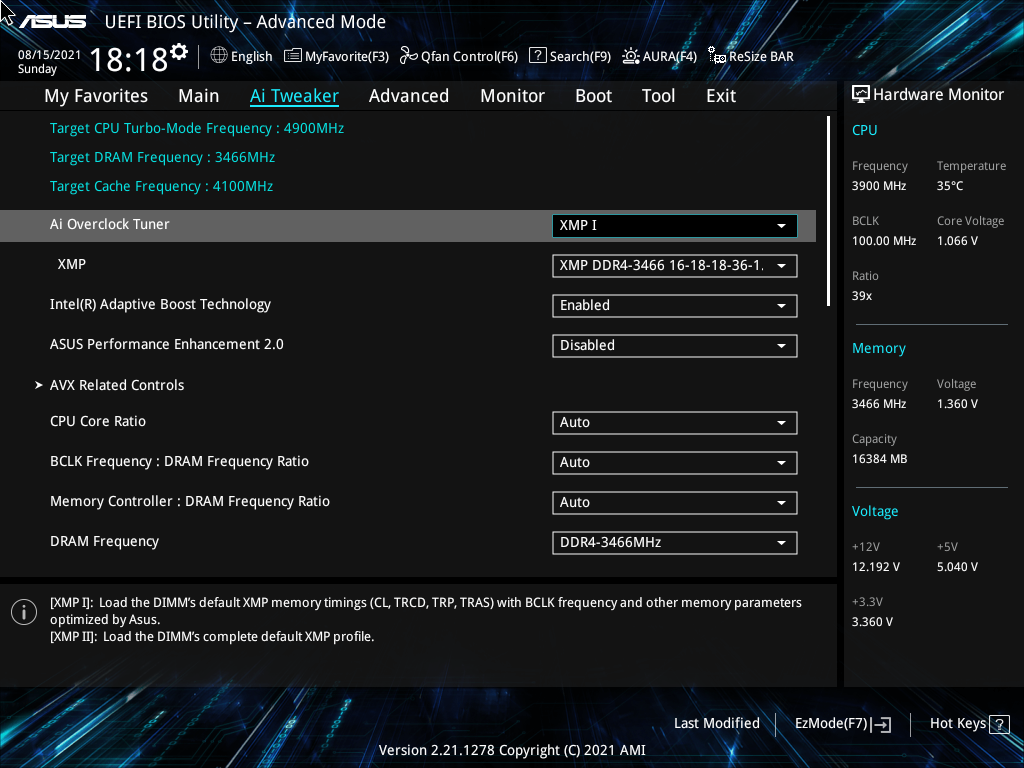1024x768 pixels.
Task: Switch to EzMode(F7)
Action: pos(843,724)
